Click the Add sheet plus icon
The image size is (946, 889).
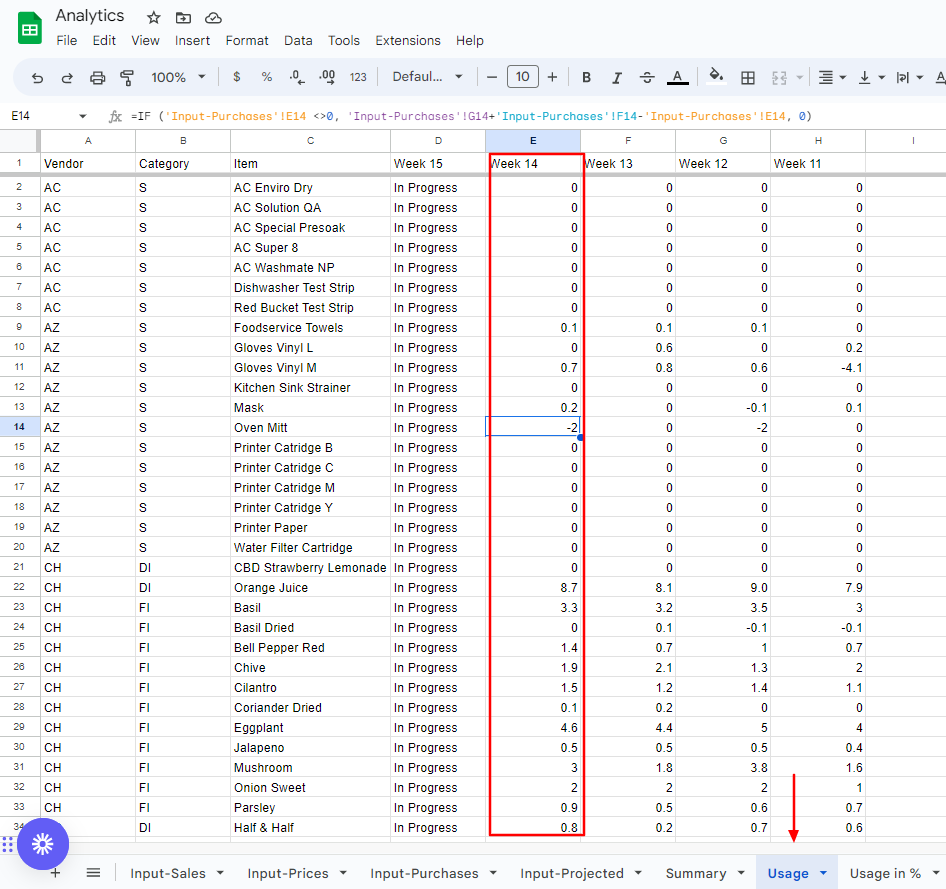pos(55,873)
